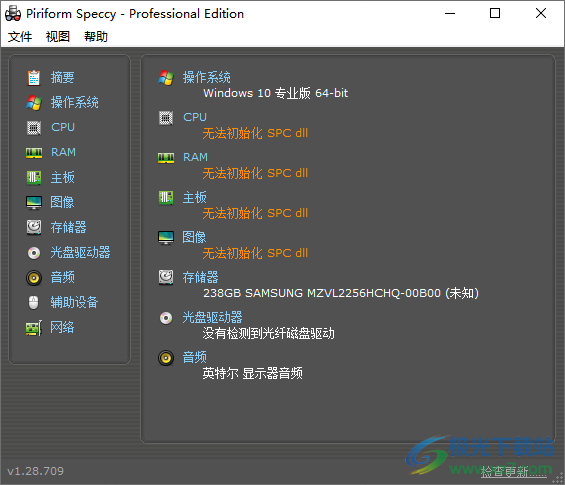Click the 存储器 hard drive icon in sidebar
This screenshot has height=485, width=565.
(x=34, y=227)
